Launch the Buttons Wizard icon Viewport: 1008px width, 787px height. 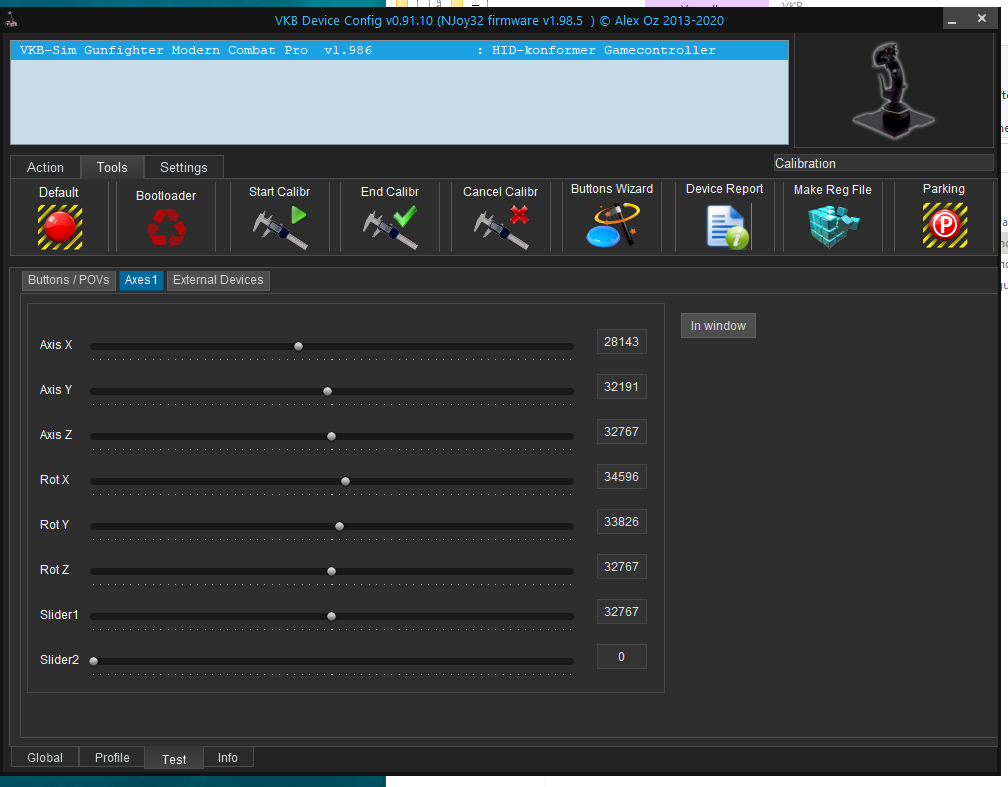[x=613, y=224]
